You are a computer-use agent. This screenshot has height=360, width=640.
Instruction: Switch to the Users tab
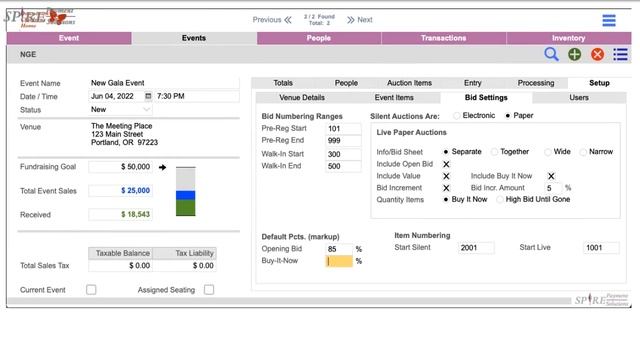click(579, 98)
